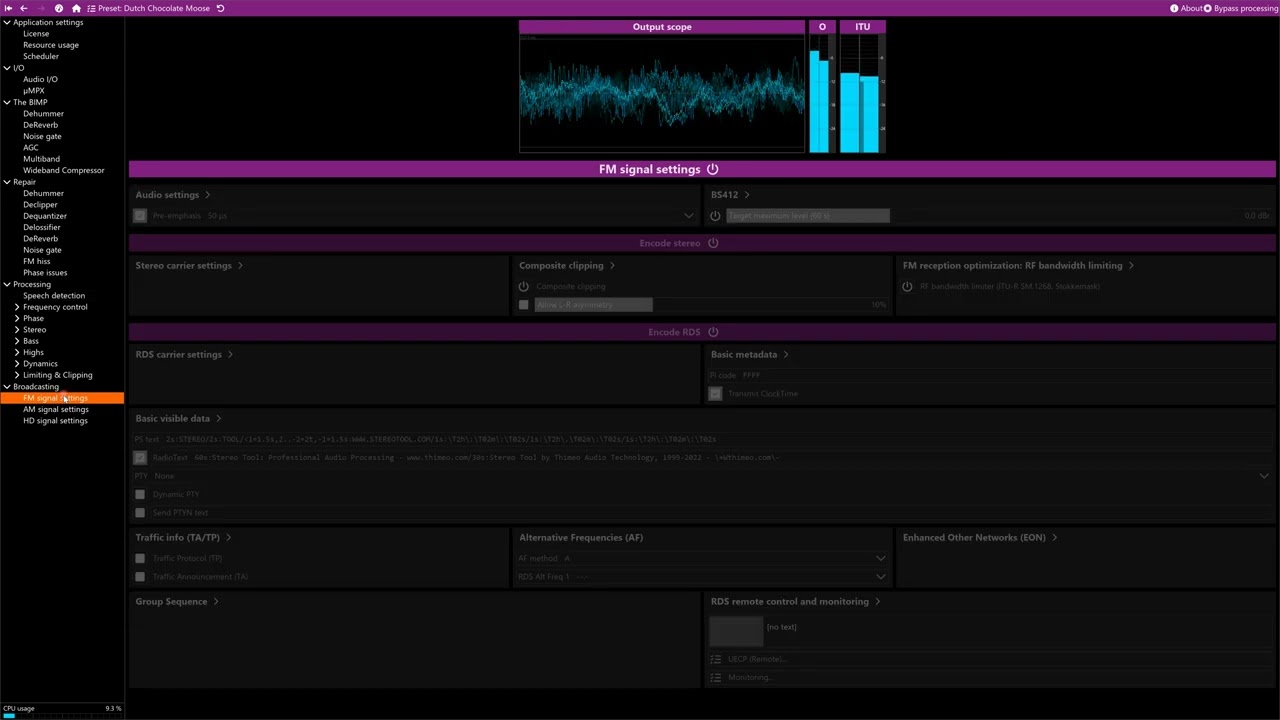This screenshot has width=1280, height=720.
Task: Toggle Dynamic PTY checkbox
Action: [x=140, y=494]
